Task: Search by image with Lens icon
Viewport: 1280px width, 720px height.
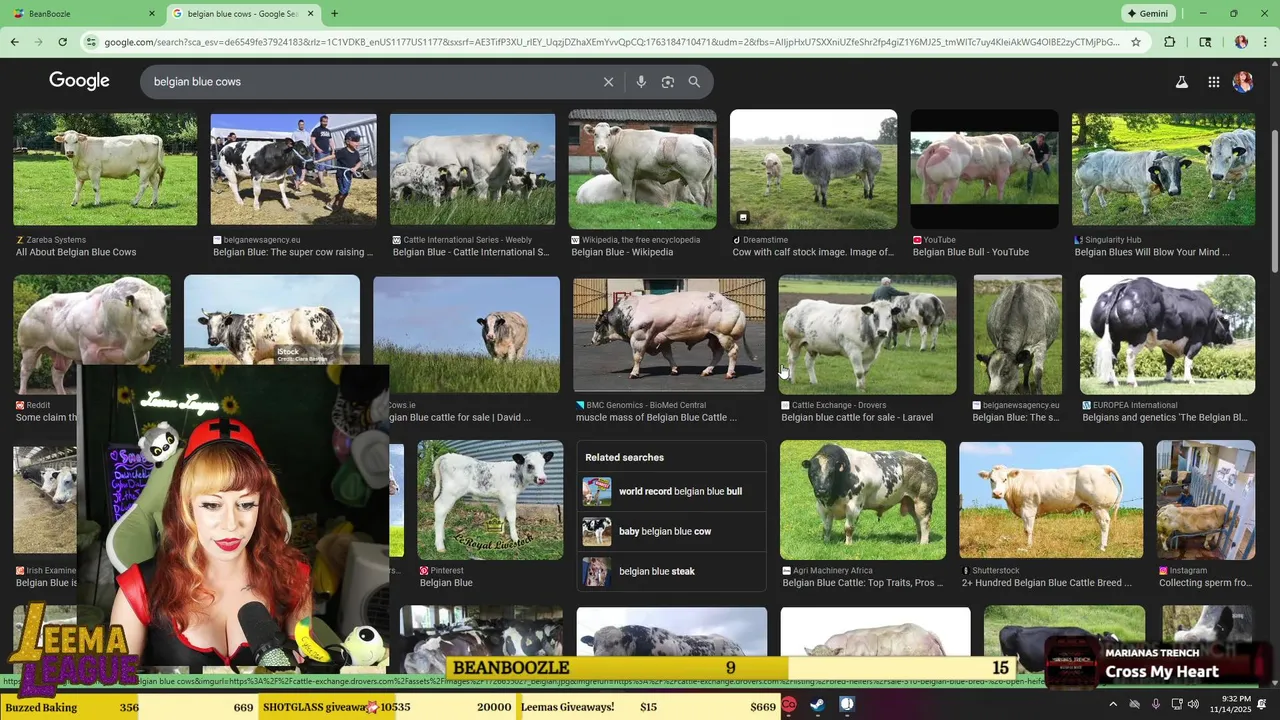Action: (668, 82)
